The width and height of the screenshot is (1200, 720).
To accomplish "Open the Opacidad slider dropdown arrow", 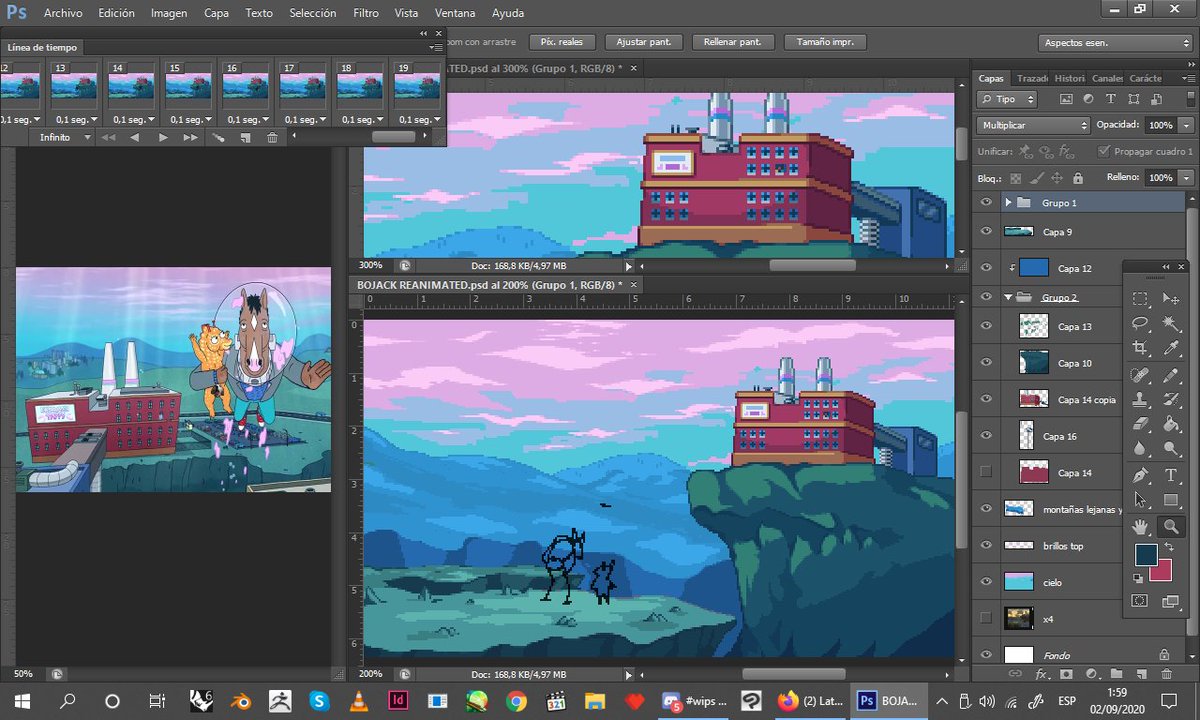I will 1186,126.
